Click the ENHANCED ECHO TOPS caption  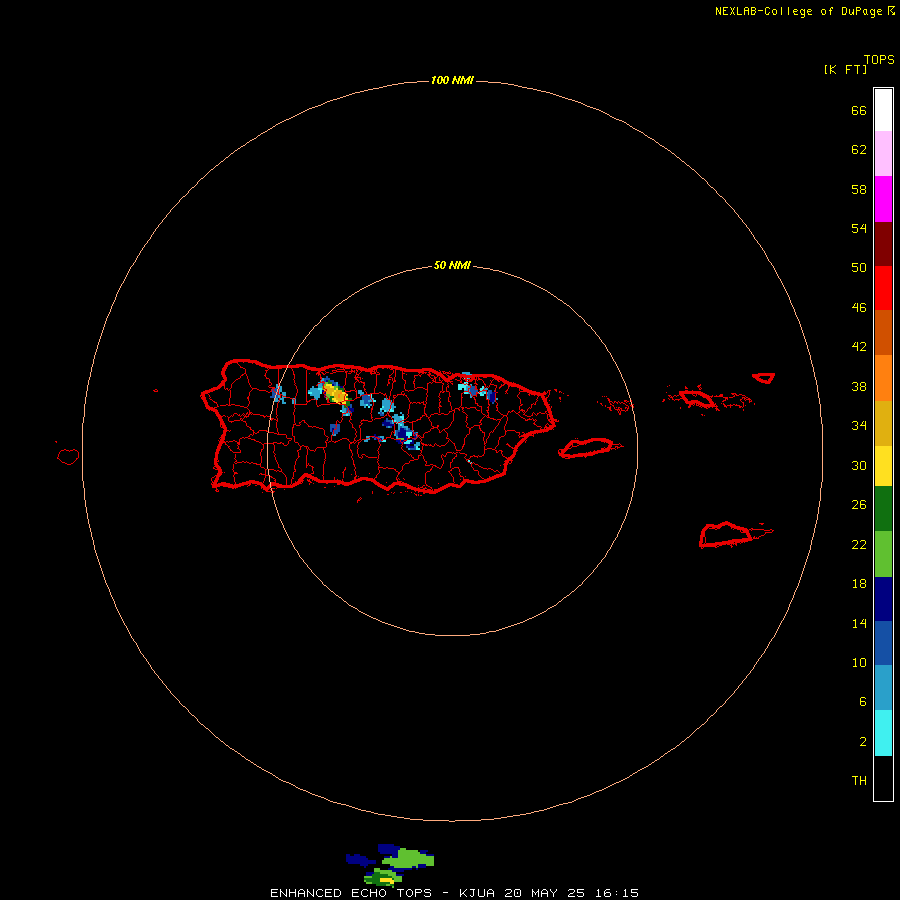[351, 893]
